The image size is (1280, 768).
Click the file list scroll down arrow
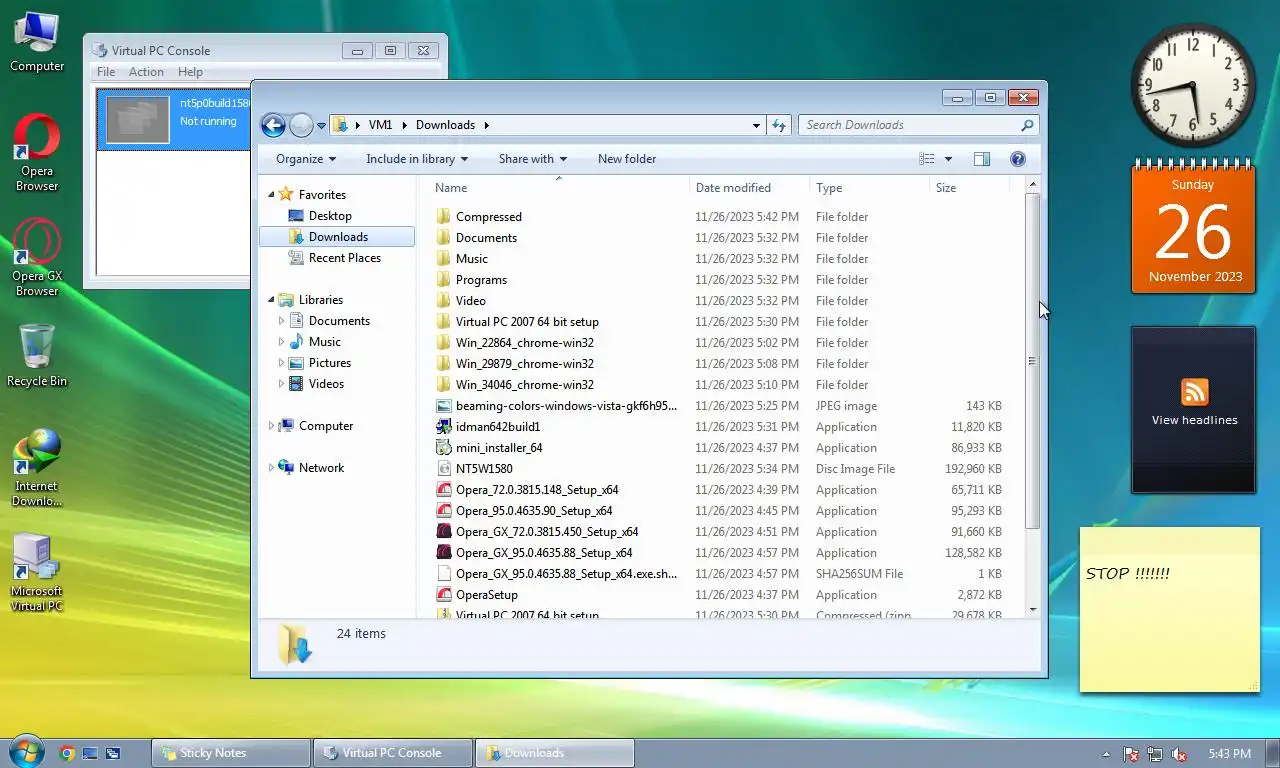1033,609
